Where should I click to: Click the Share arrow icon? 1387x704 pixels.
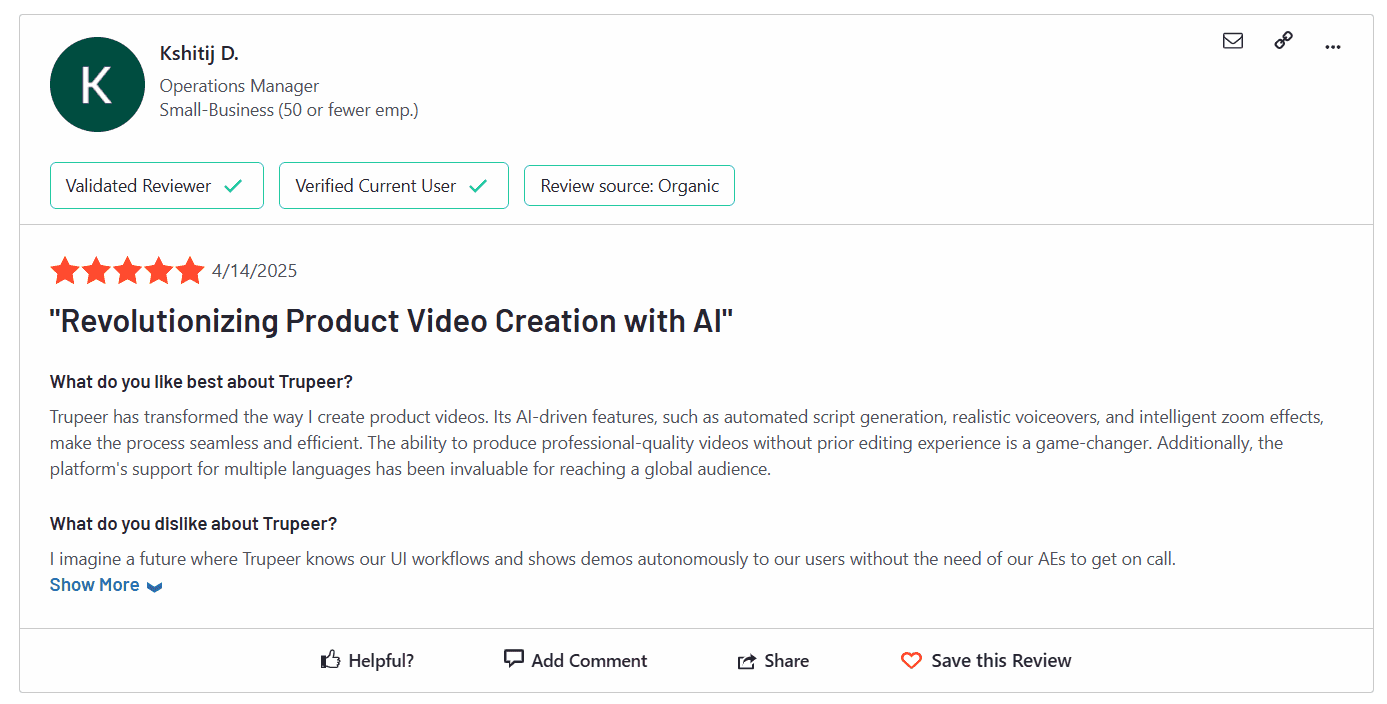click(746, 659)
